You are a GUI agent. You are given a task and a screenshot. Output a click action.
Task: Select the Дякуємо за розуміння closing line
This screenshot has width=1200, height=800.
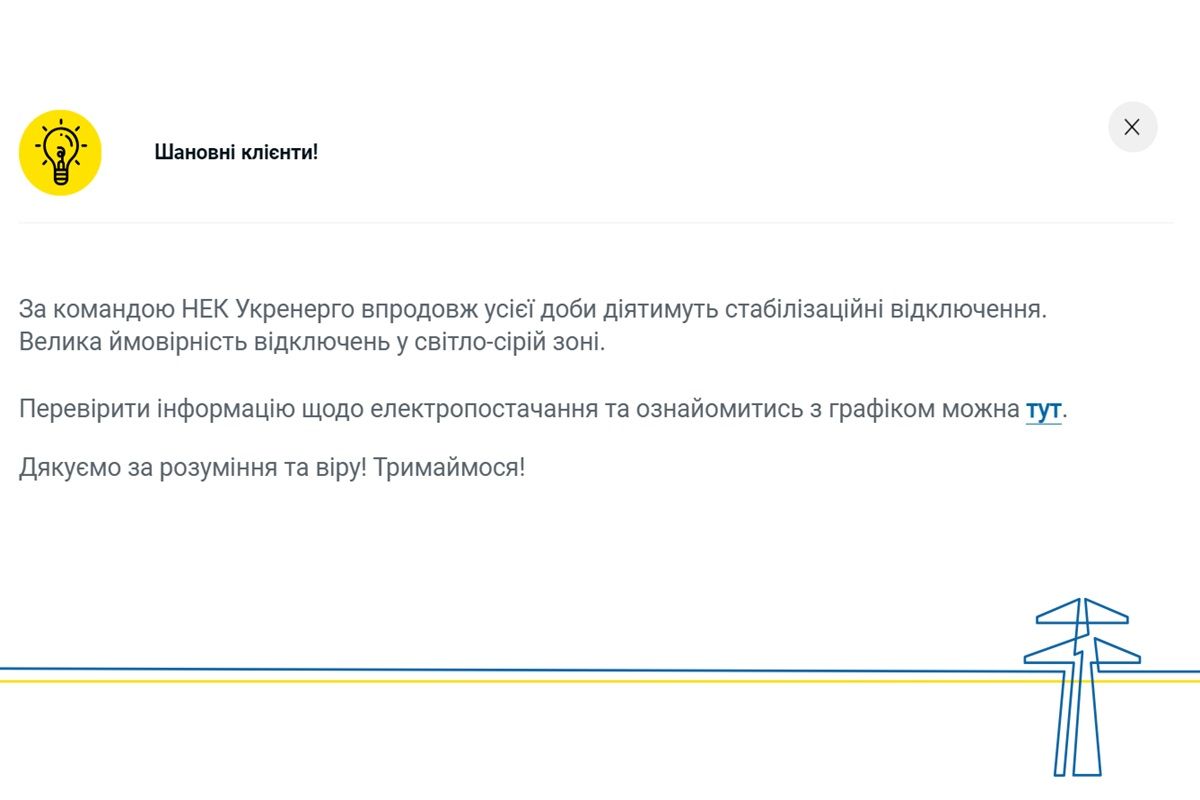[270, 465]
